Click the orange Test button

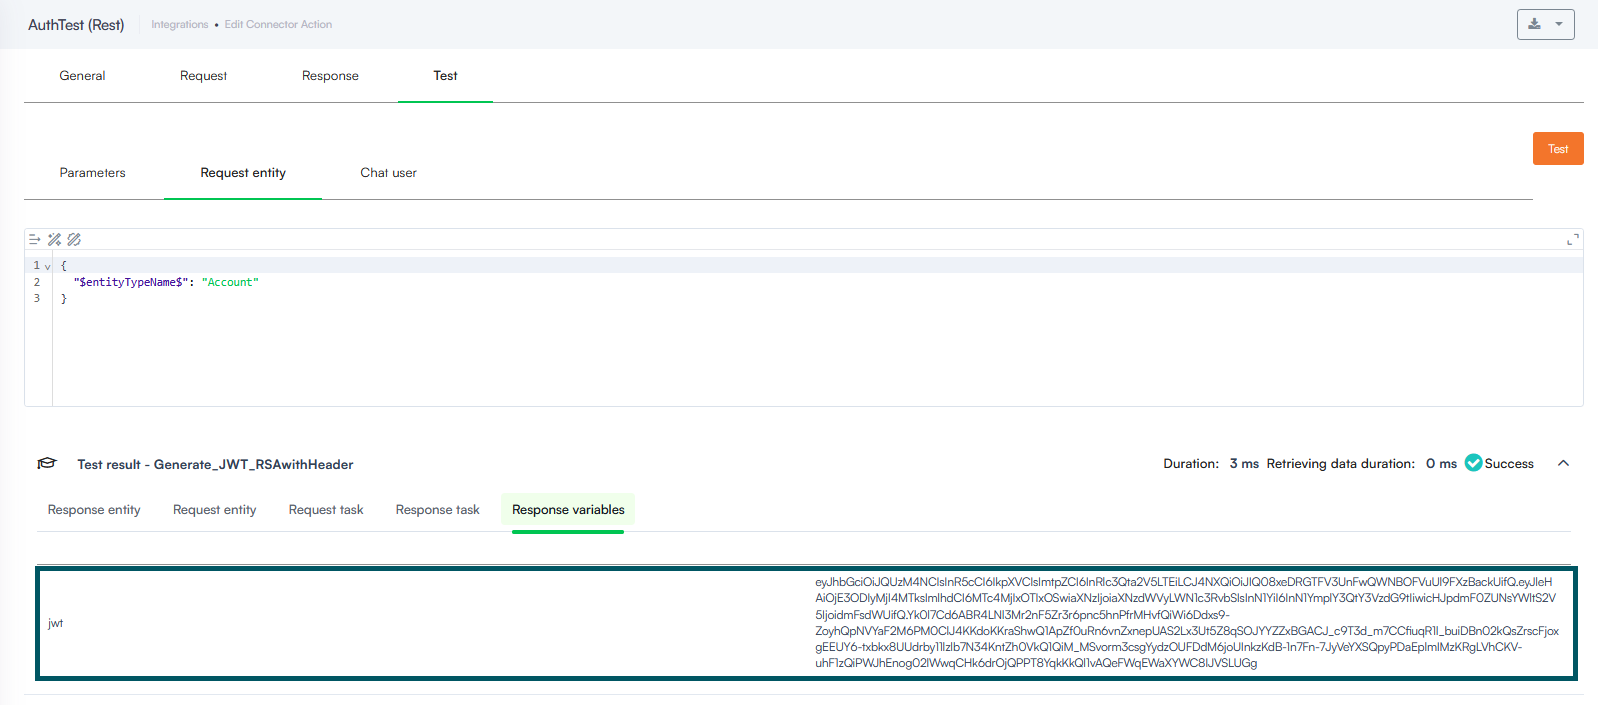tap(1558, 148)
